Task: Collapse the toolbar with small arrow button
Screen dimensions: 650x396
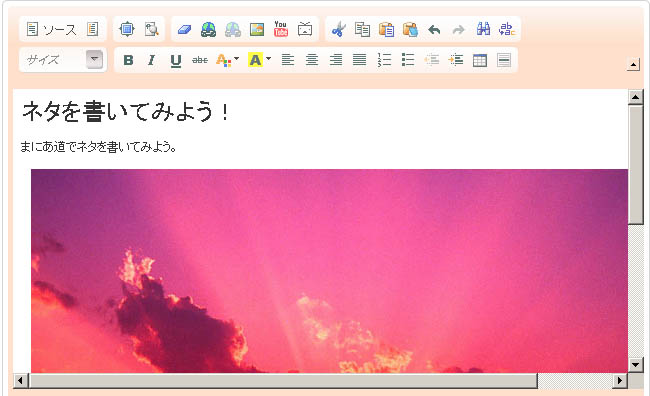Action: pos(633,65)
